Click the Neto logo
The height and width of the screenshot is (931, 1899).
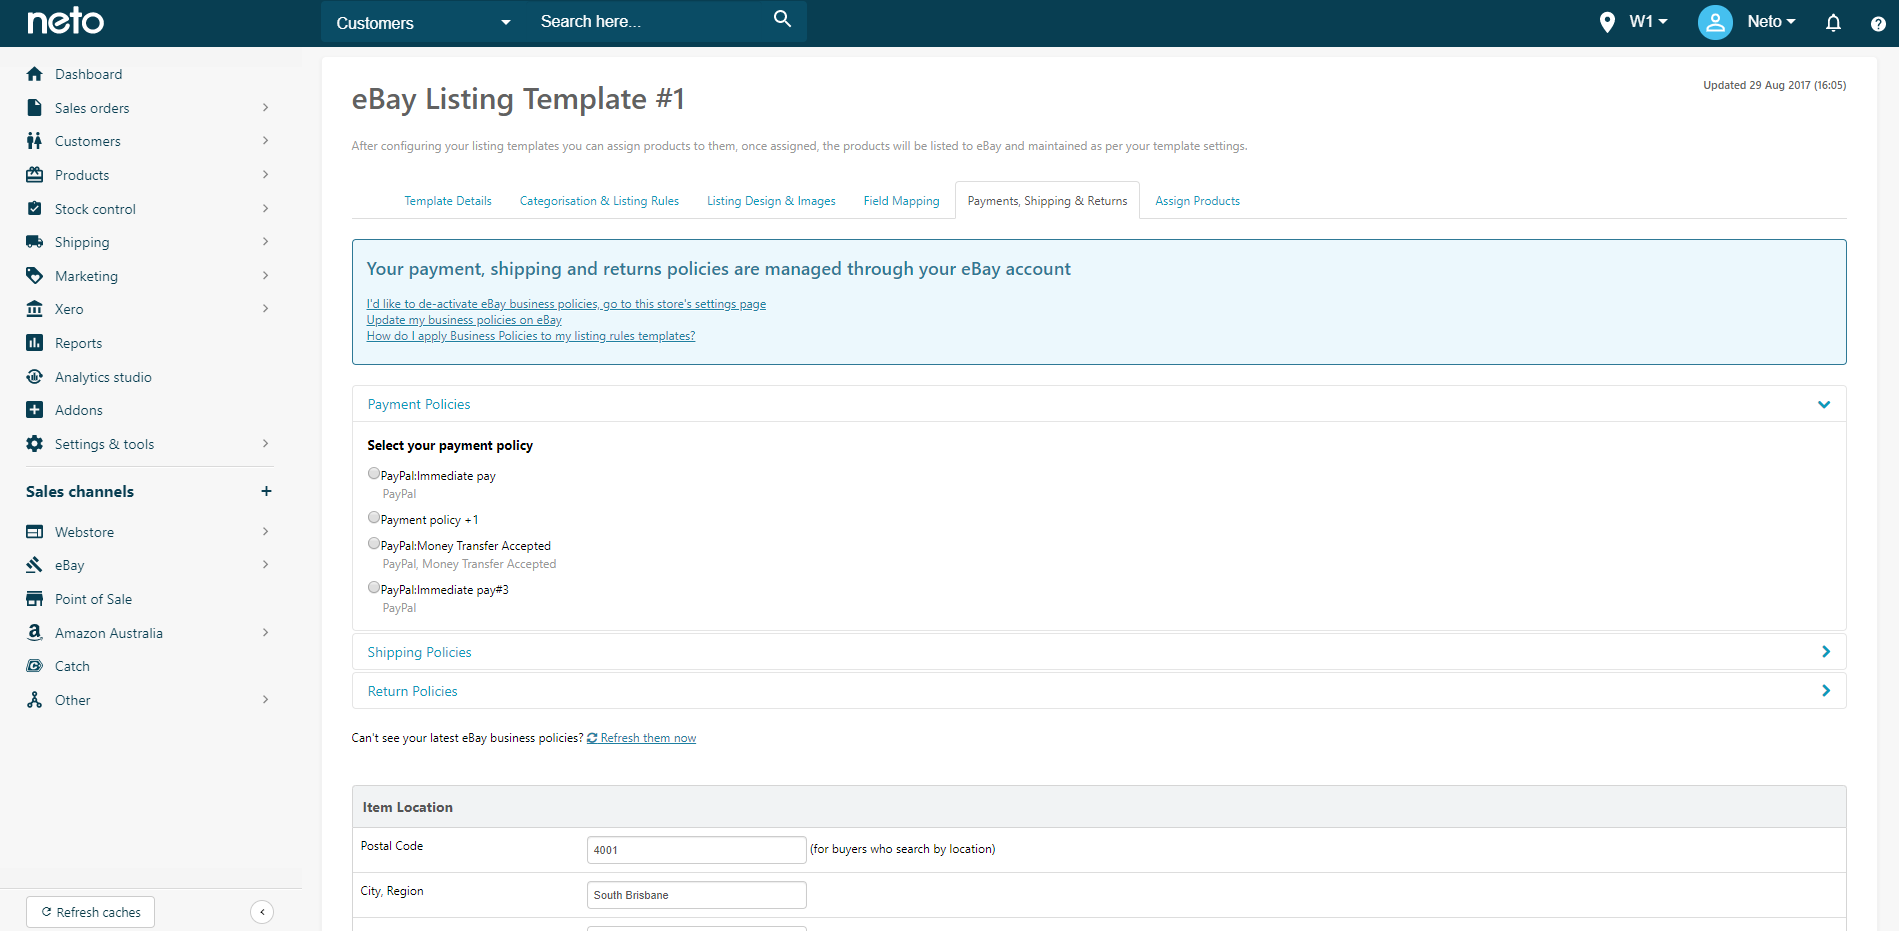pos(65,21)
